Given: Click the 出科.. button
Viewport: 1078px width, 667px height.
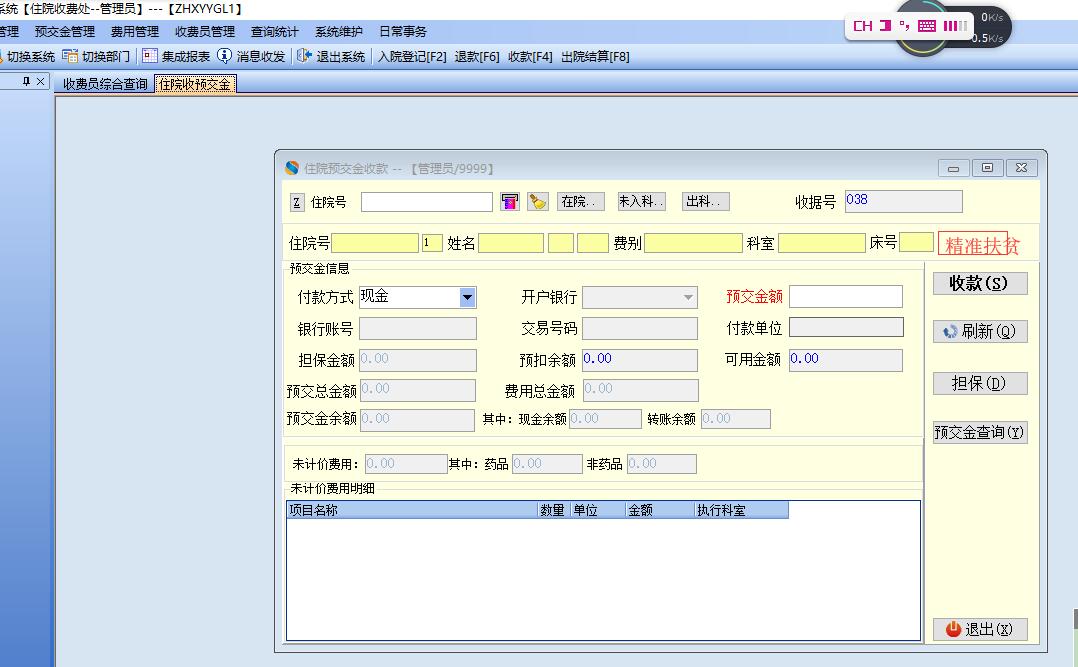Looking at the screenshot, I should pos(706,201).
